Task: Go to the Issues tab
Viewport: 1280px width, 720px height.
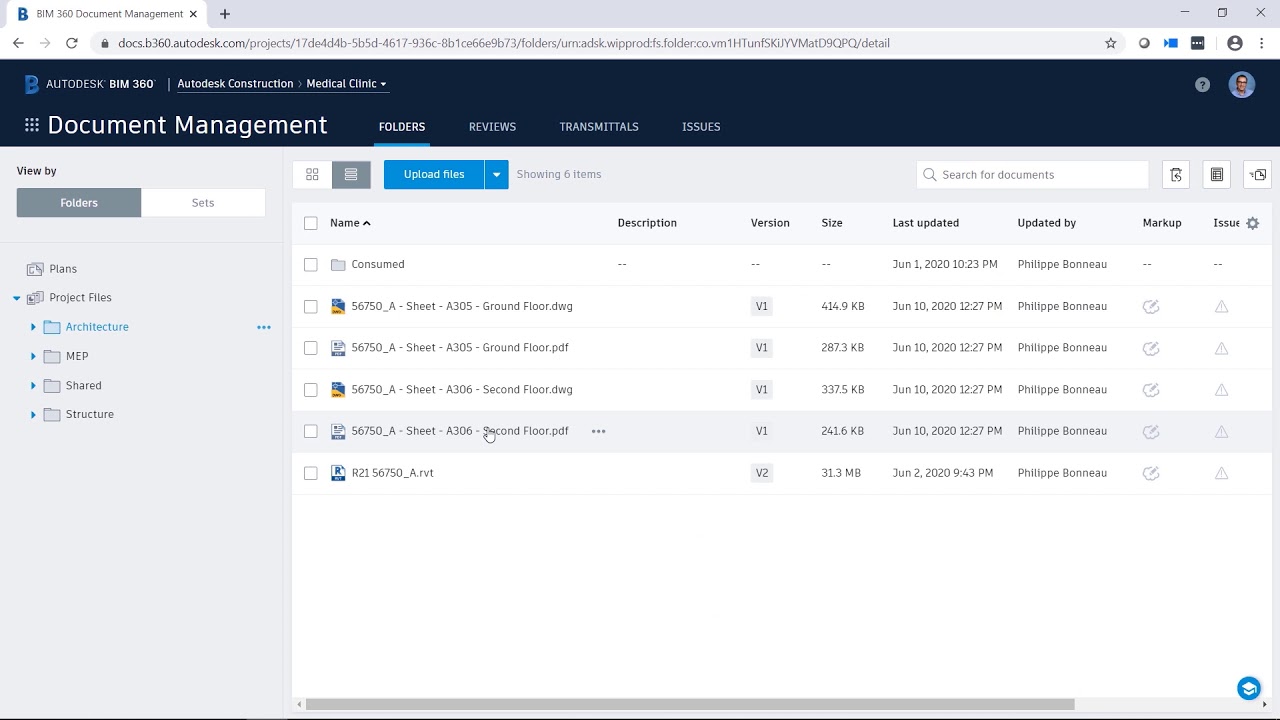Action: (x=701, y=127)
